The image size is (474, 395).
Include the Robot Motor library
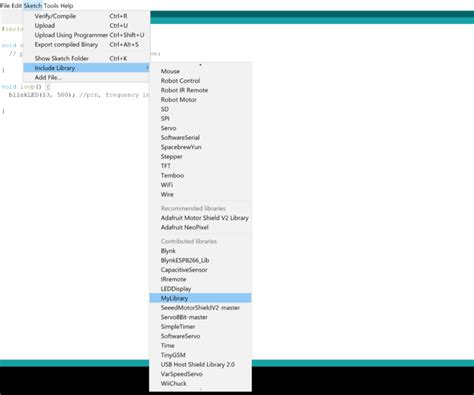tap(200, 100)
